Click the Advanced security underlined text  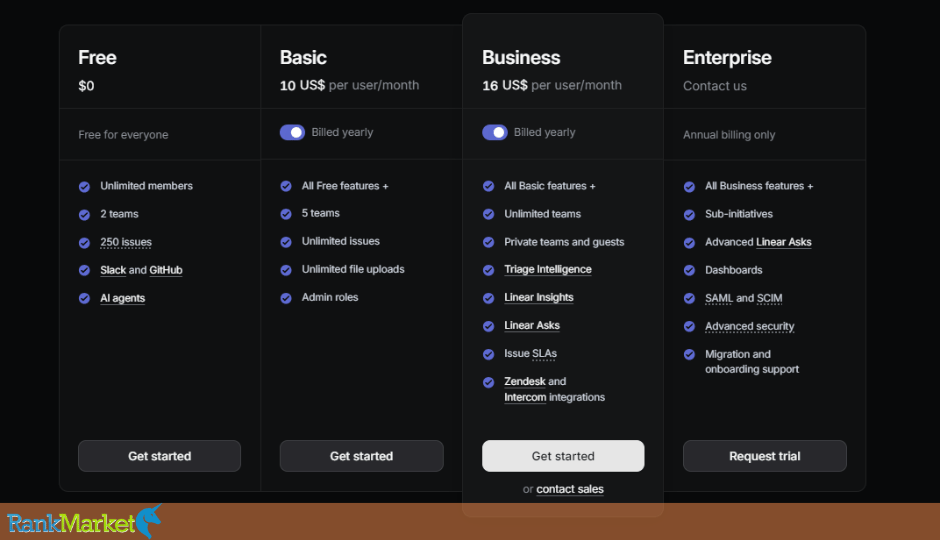(749, 326)
